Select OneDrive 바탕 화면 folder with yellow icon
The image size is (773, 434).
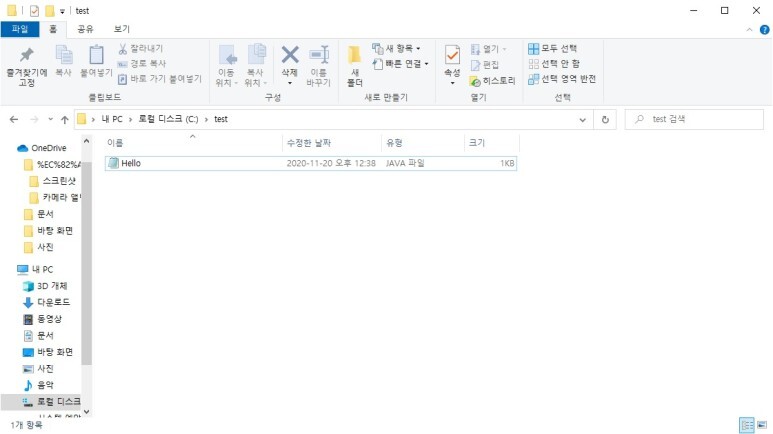coord(49,230)
